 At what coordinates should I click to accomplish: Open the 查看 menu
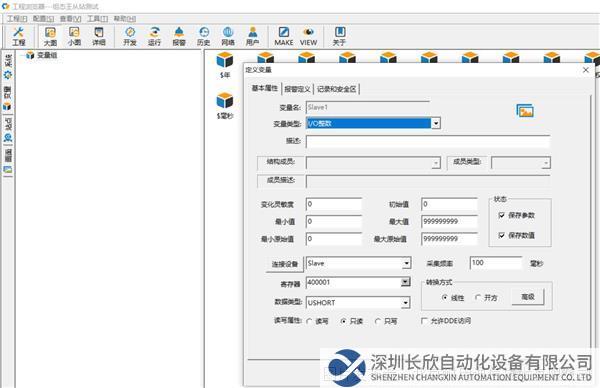point(70,18)
